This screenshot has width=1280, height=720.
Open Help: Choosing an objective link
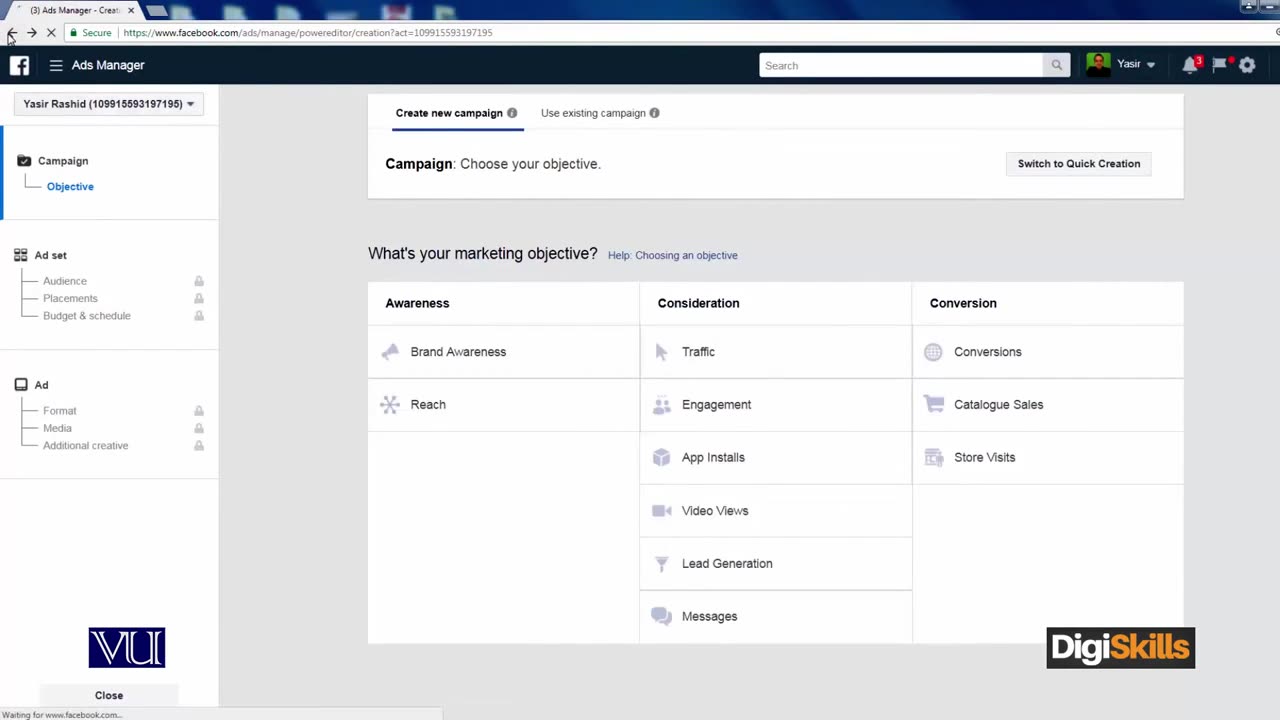click(x=673, y=255)
